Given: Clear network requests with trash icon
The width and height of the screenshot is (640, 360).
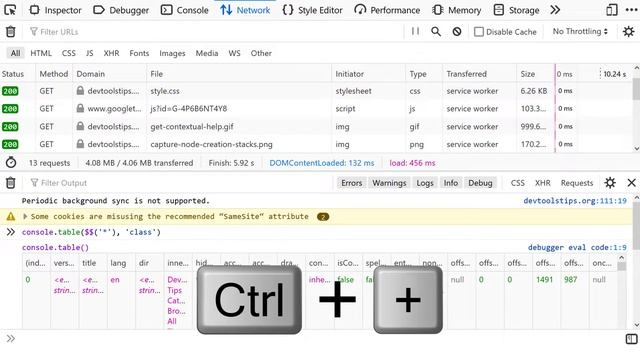Looking at the screenshot, I should point(11,31).
